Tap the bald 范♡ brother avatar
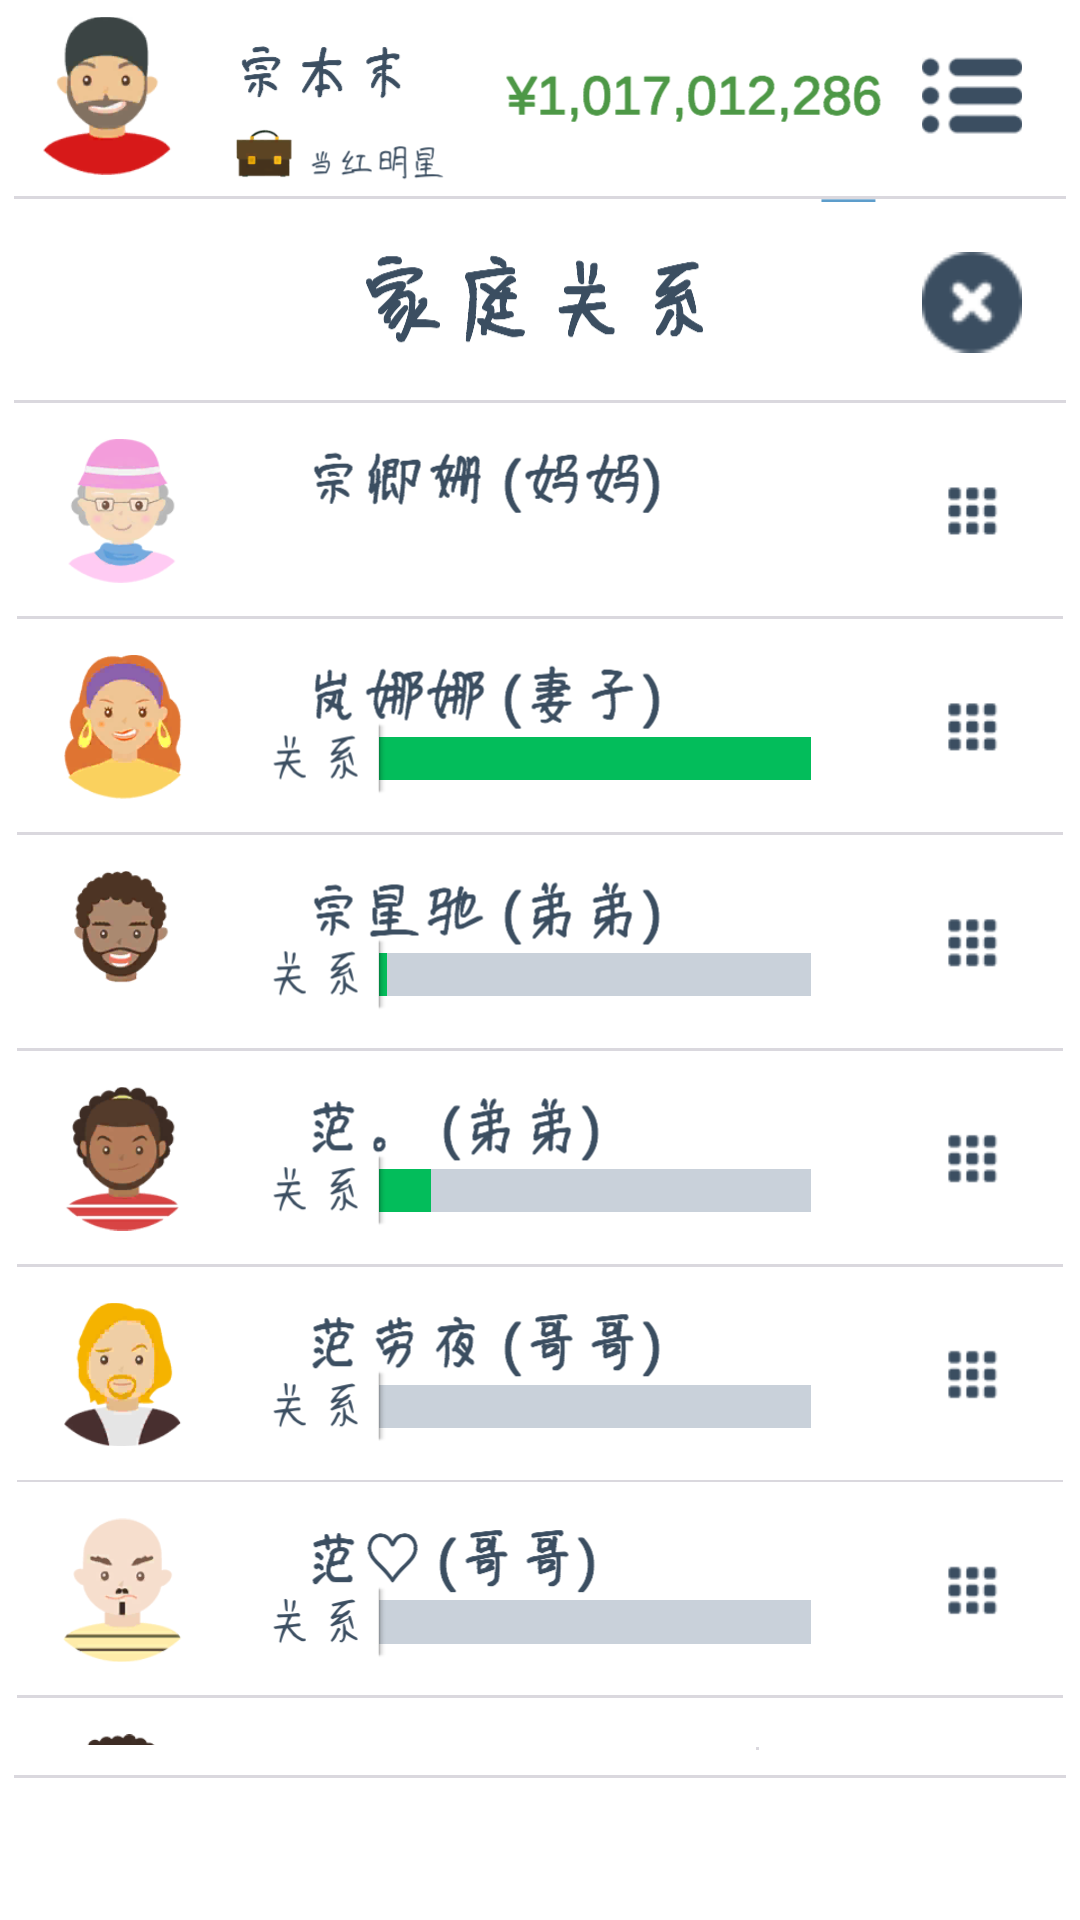 click(122, 1590)
